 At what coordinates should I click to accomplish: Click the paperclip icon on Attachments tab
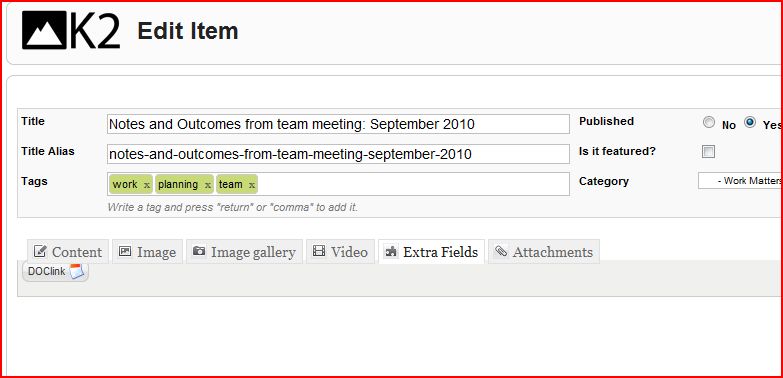[501, 251]
